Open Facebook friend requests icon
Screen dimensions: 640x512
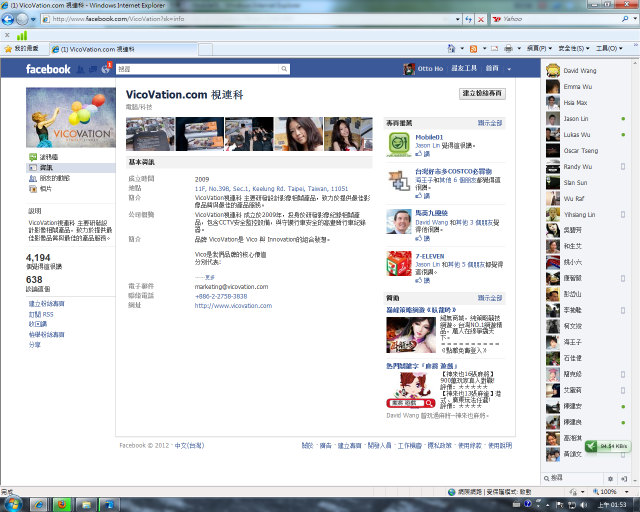coord(80,69)
